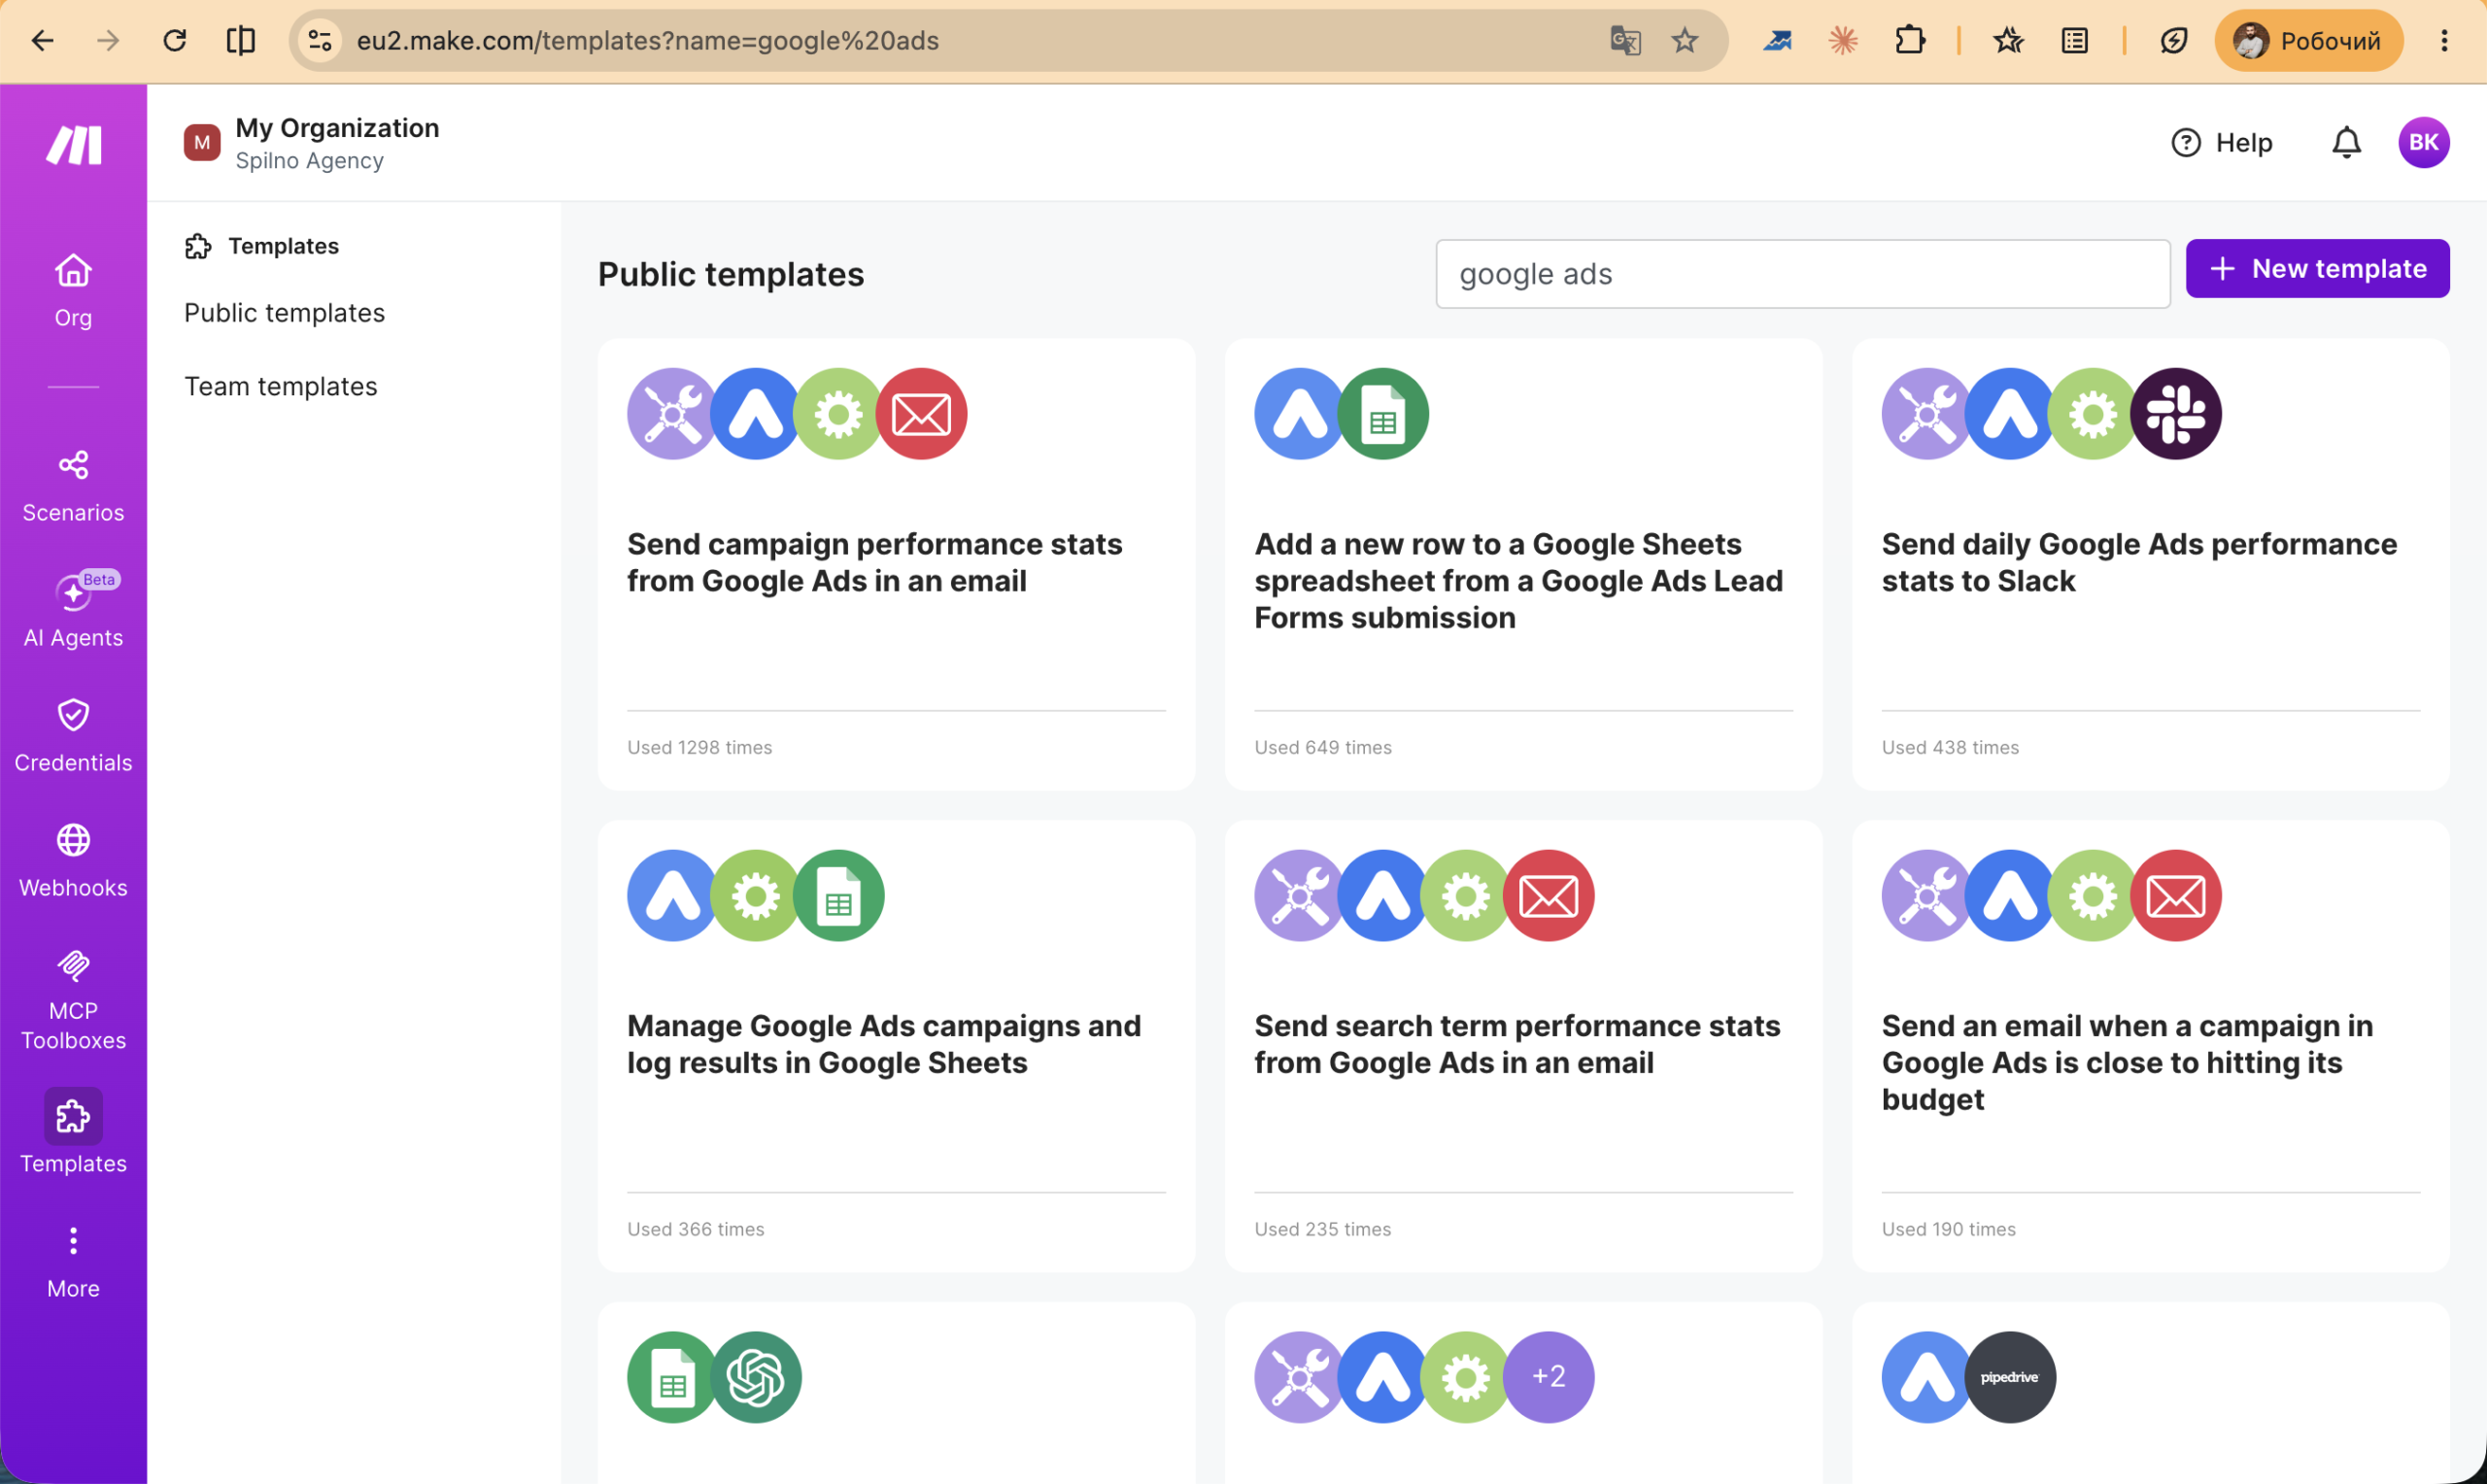
Task: Open Scenarios from the sidebar
Action: click(73, 486)
